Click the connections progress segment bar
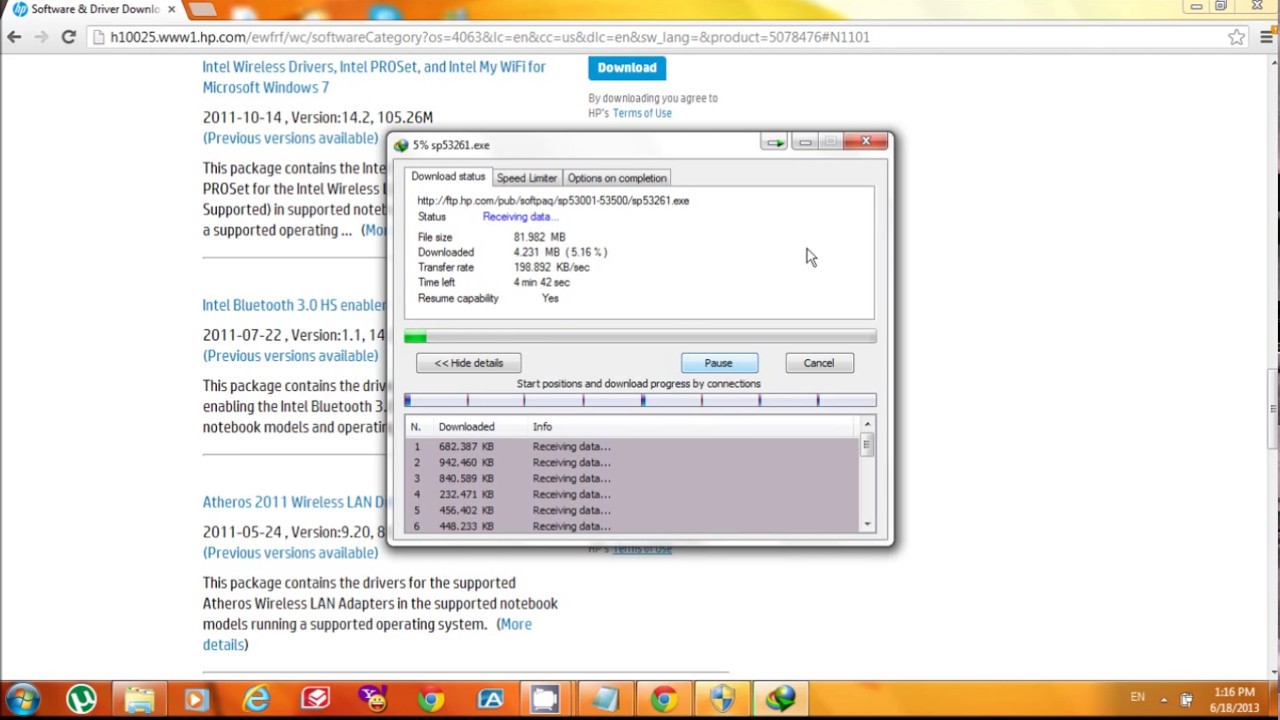Image resolution: width=1280 pixels, height=720 pixels. click(640, 400)
